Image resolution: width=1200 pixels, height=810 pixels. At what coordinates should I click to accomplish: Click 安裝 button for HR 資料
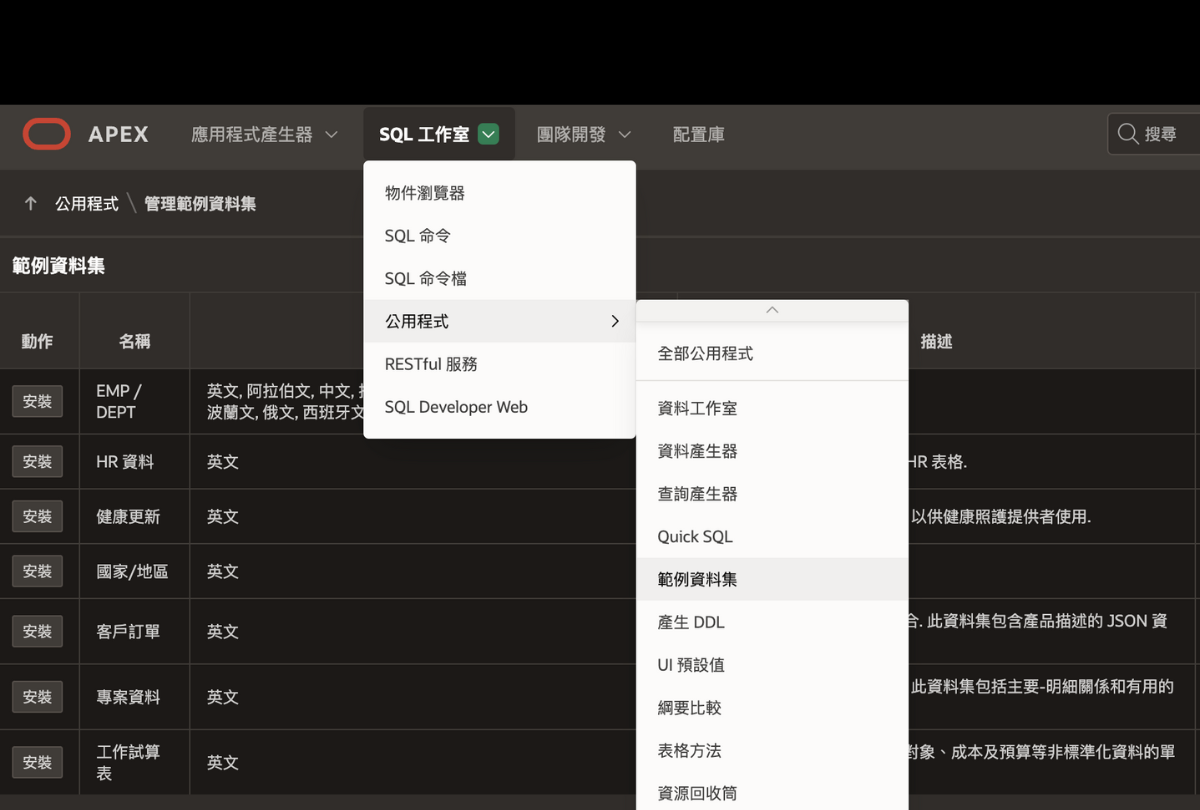tap(38, 461)
